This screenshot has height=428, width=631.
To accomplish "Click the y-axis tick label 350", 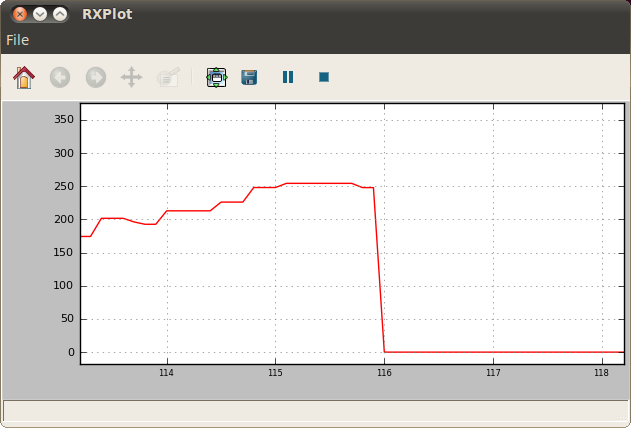I will point(65,120).
